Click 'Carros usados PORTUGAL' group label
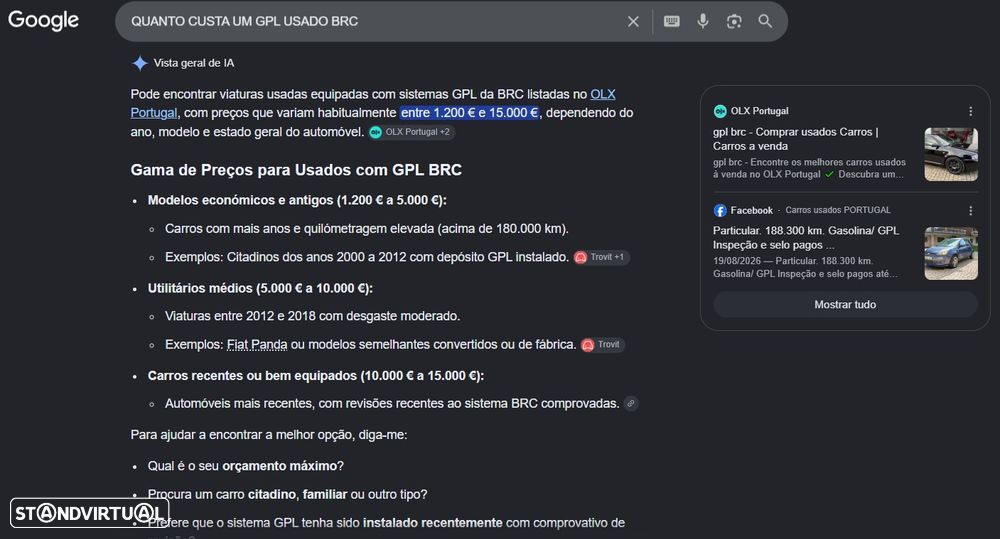Screen dimensions: 1000x539 tap(837, 210)
